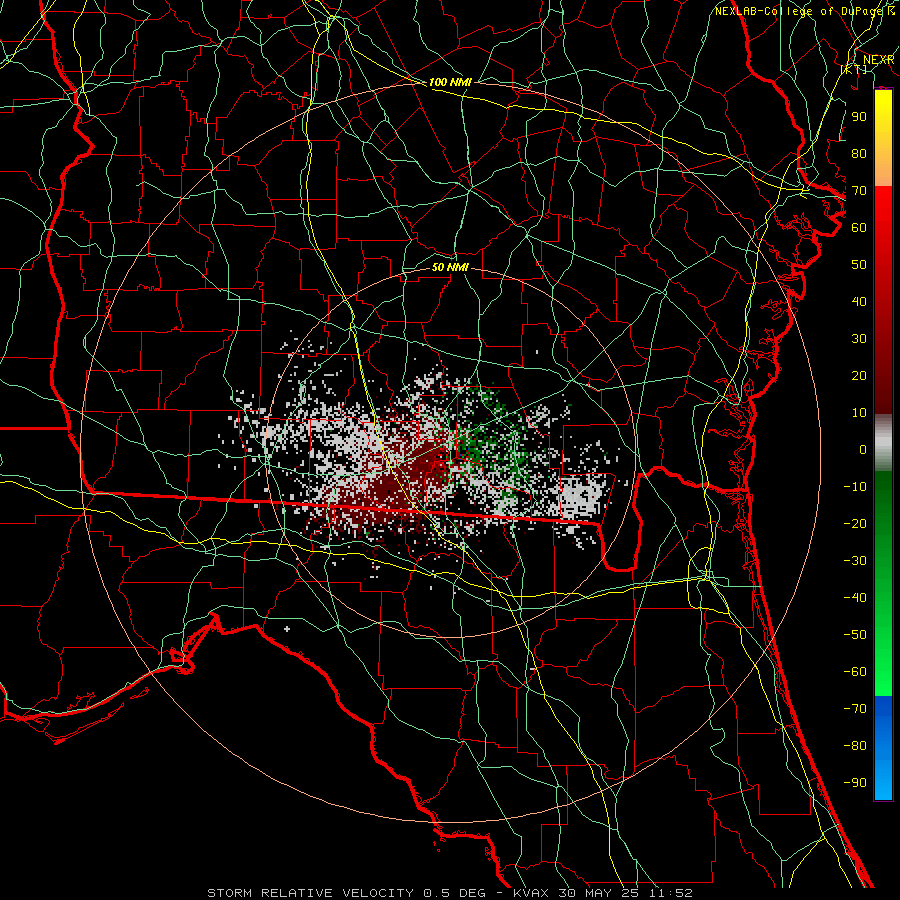Click the "NEXR" label in top-right corner
The image size is (900, 900).
(879, 60)
